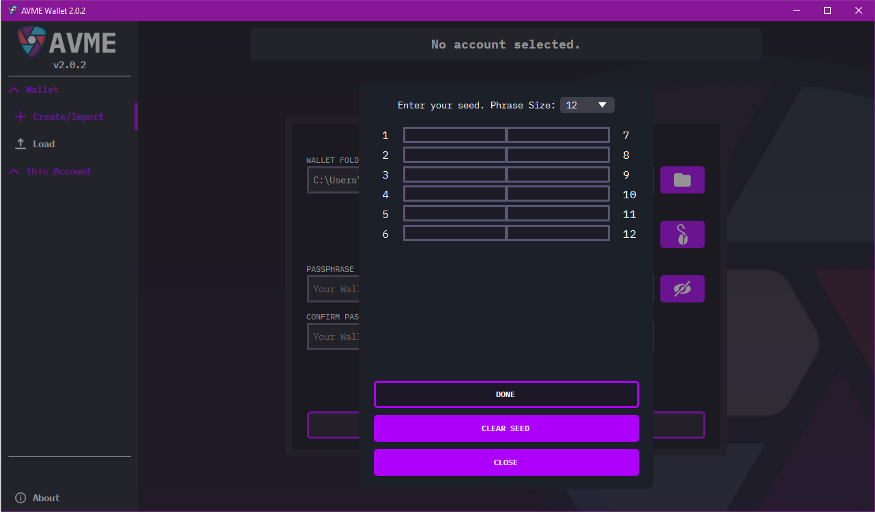
Task: Focus seed word field number 12
Action: point(558,234)
